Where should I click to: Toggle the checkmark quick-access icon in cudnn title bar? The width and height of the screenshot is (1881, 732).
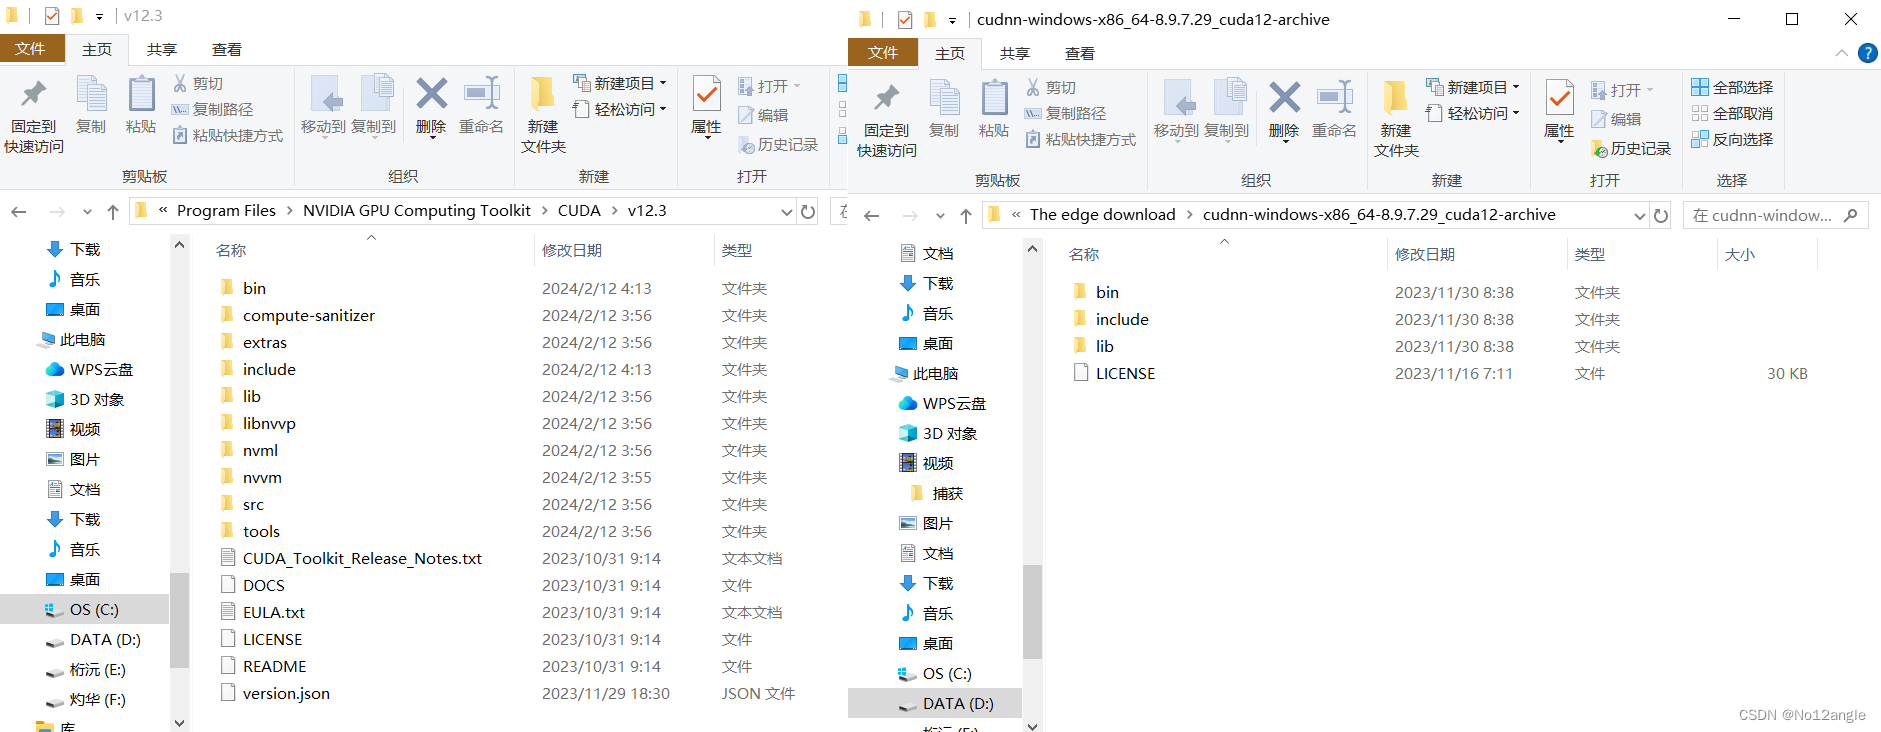tap(904, 19)
